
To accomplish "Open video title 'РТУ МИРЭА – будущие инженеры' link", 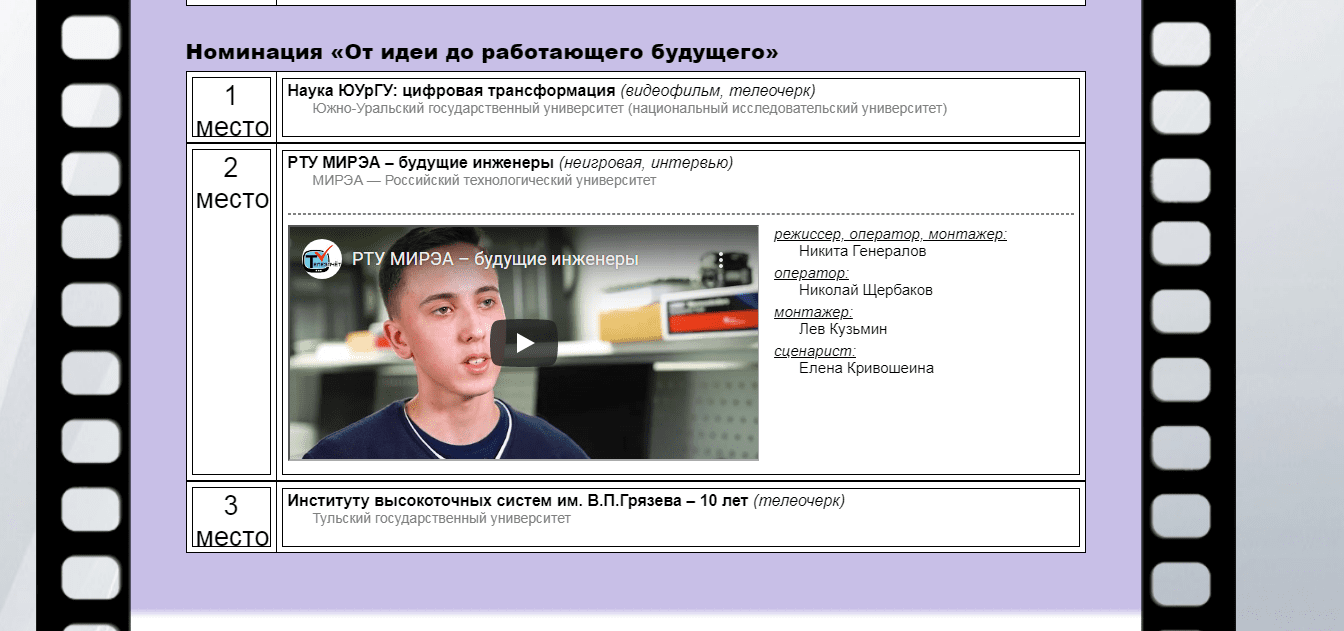I will click(495, 260).
